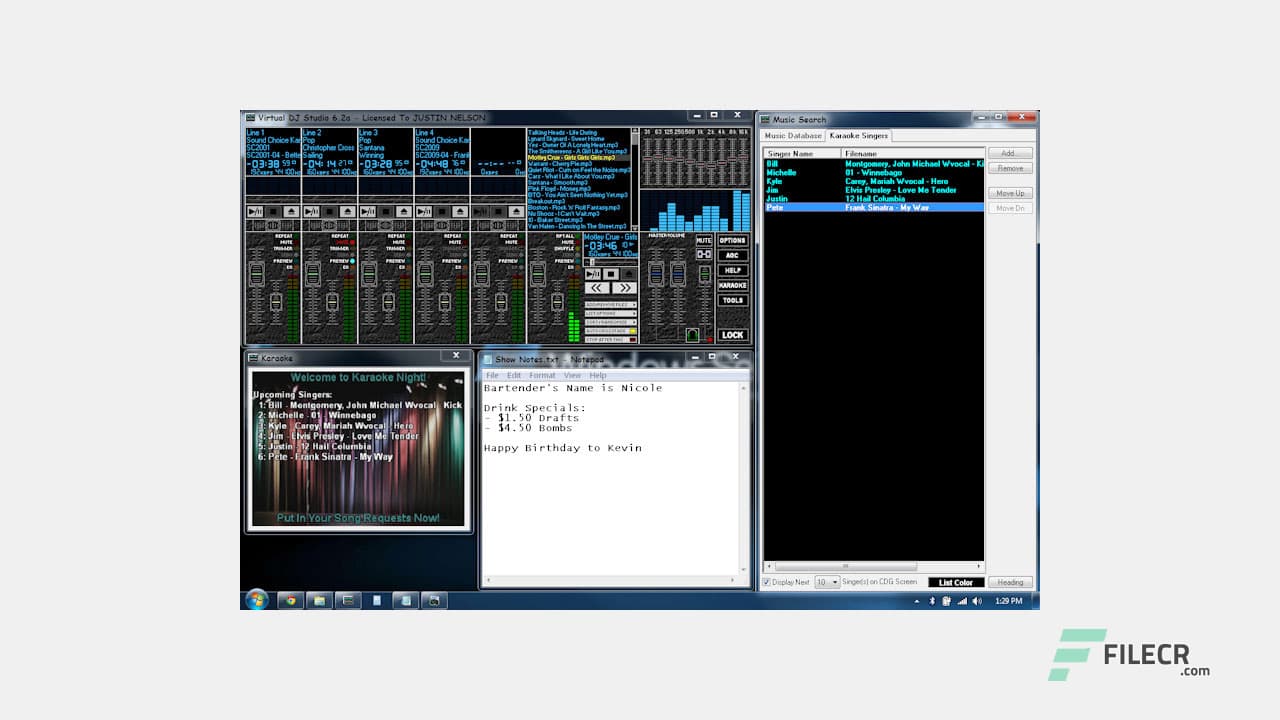Click the headphone preview icon near Master Volume
1280x720 pixels.
pos(692,333)
